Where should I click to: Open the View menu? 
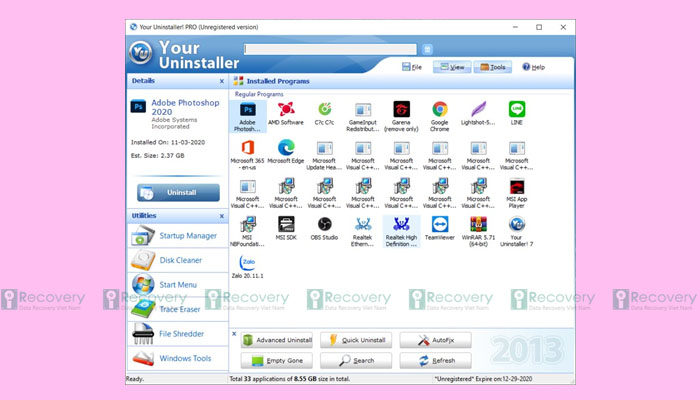(452, 67)
